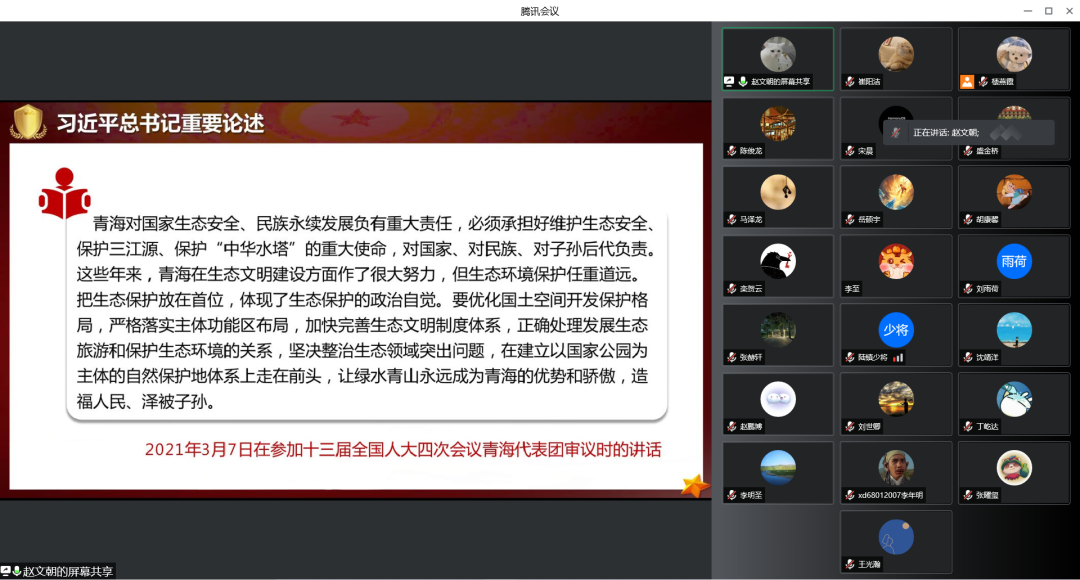Click the teddy bear avatar of 楼燕霞
The width and height of the screenshot is (1080, 580).
pos(1014,54)
